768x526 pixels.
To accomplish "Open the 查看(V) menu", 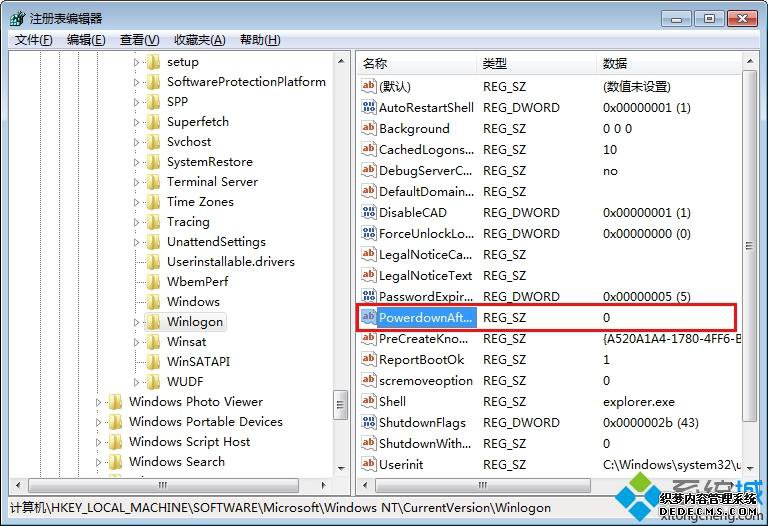I will 140,40.
